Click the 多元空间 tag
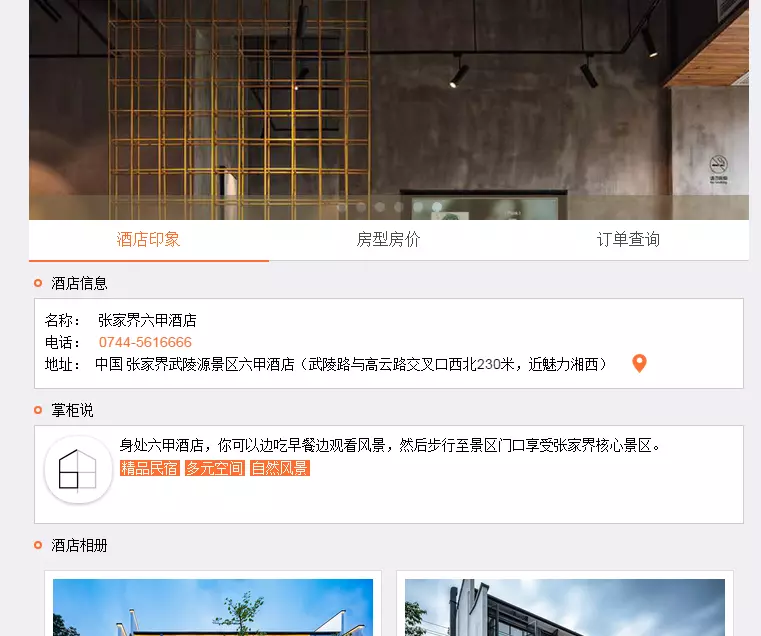761x636 pixels. click(x=215, y=469)
